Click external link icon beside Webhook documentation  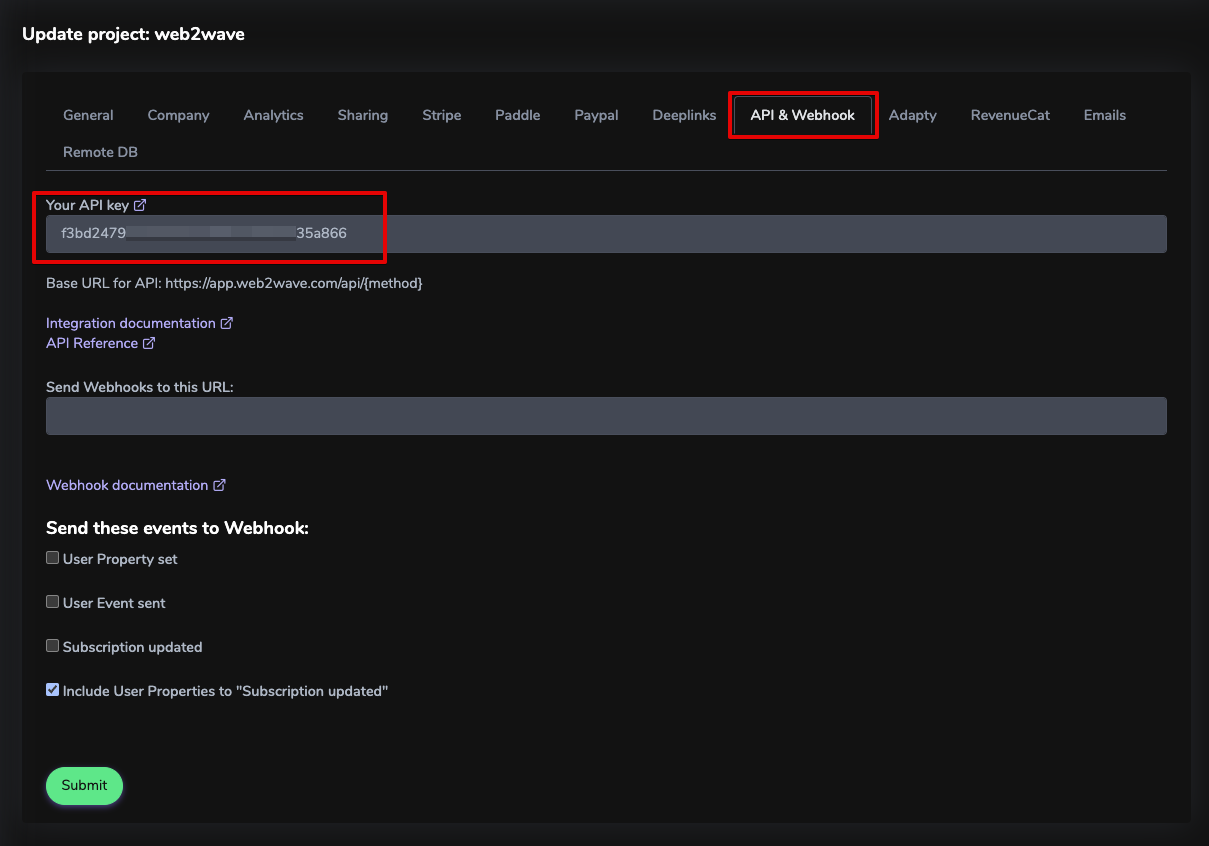(219, 485)
